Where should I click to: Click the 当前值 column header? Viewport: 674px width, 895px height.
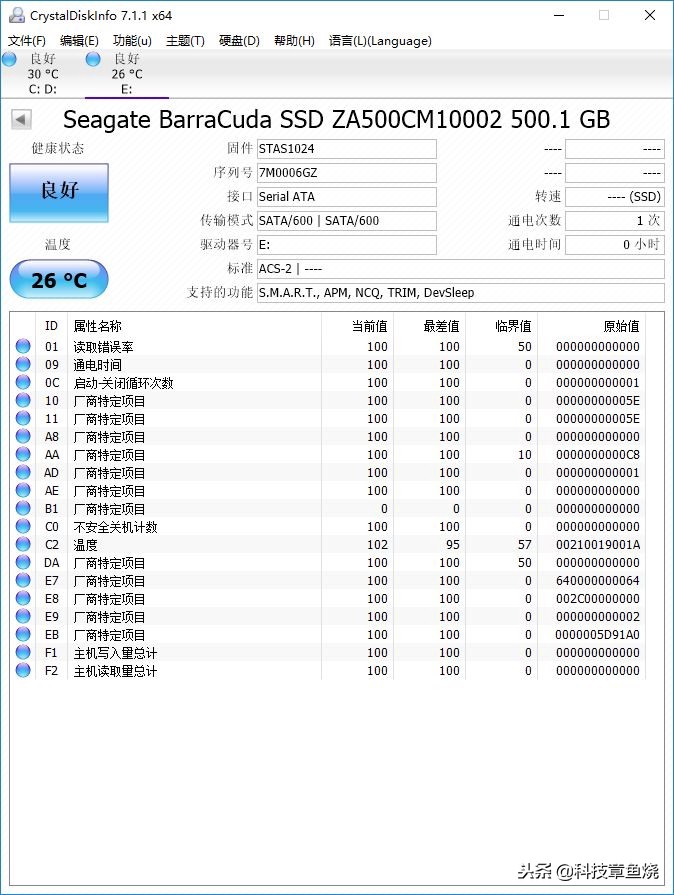coord(357,326)
